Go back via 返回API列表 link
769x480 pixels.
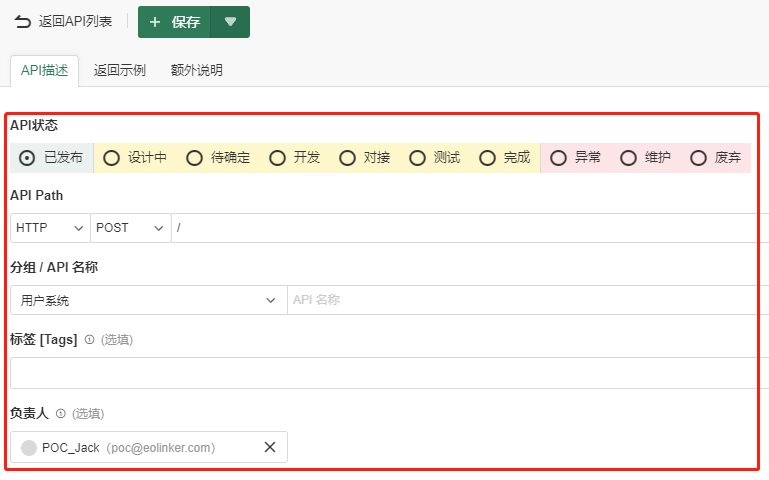point(75,22)
